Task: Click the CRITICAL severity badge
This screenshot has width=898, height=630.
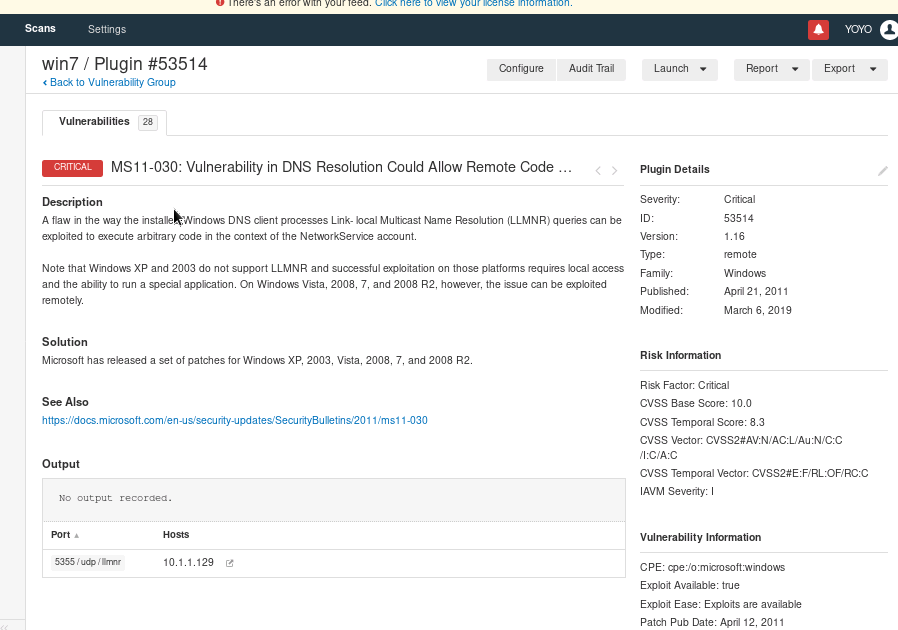Action: pyautogui.click(x=72, y=168)
